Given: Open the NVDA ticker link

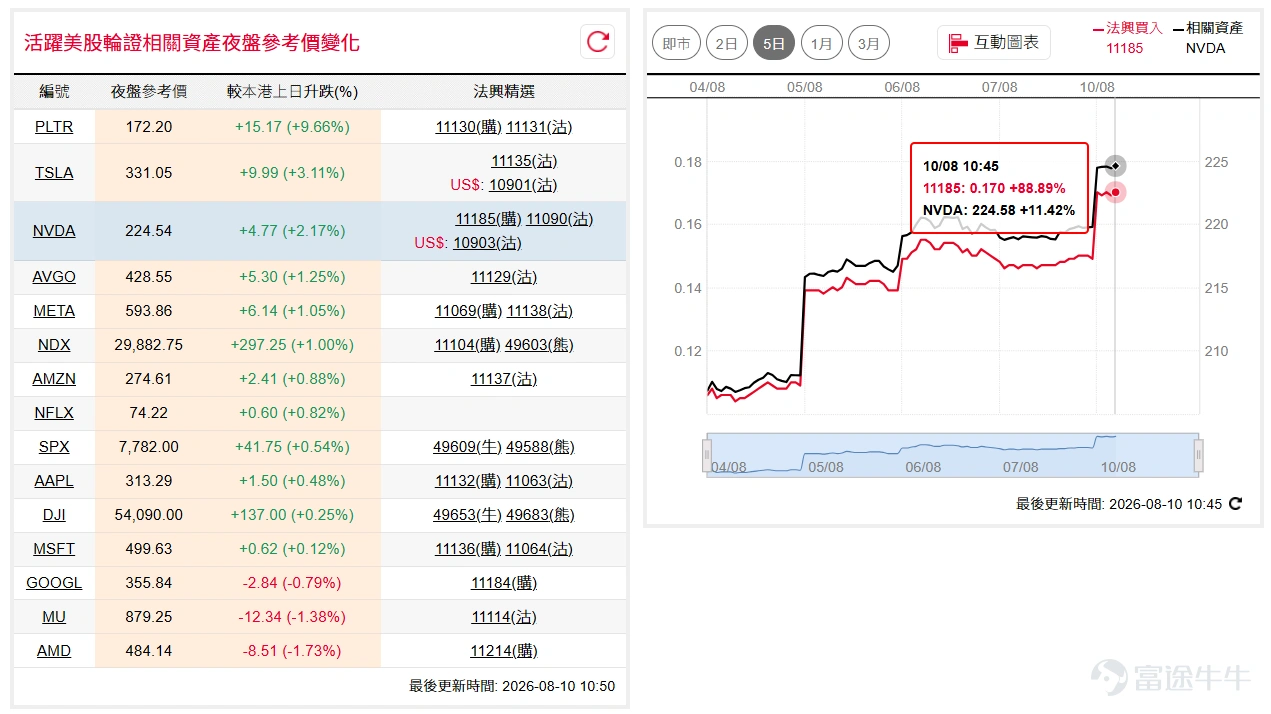Looking at the screenshot, I should [54, 231].
